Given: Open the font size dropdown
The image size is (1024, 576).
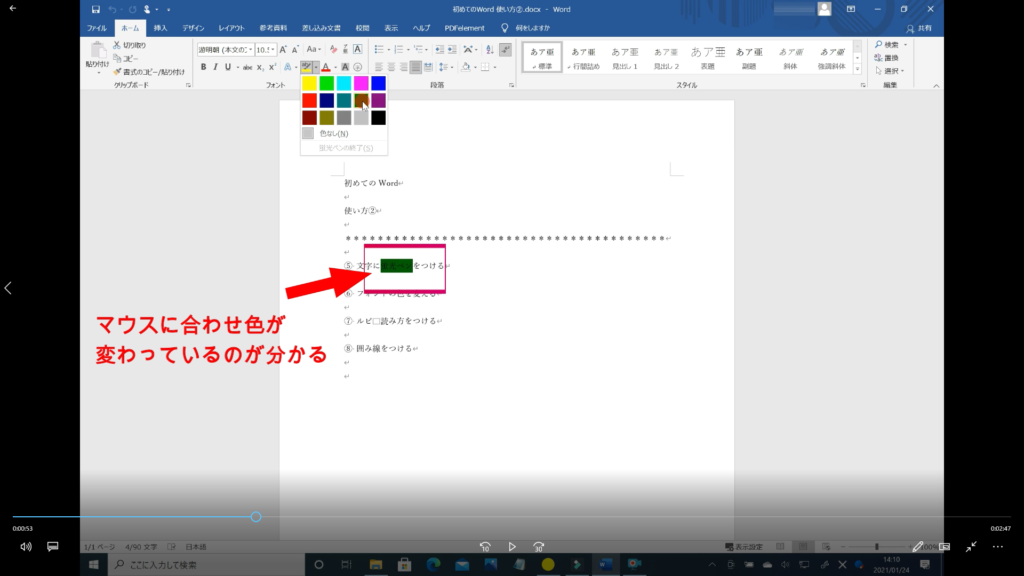Looking at the screenshot, I should [273, 49].
